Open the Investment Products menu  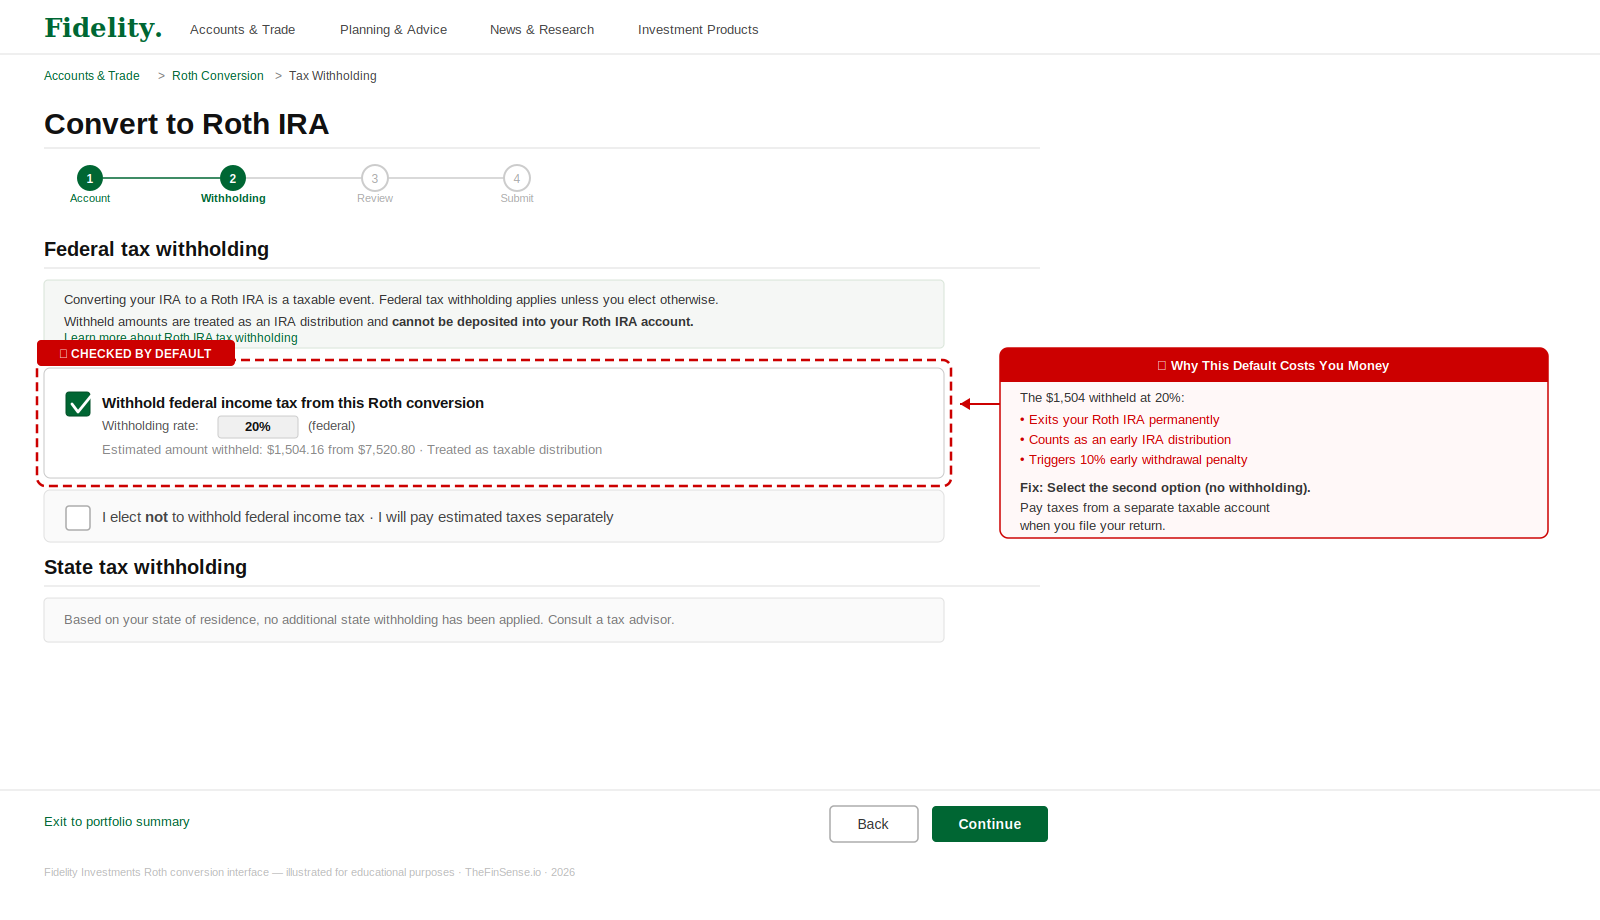click(x=698, y=29)
